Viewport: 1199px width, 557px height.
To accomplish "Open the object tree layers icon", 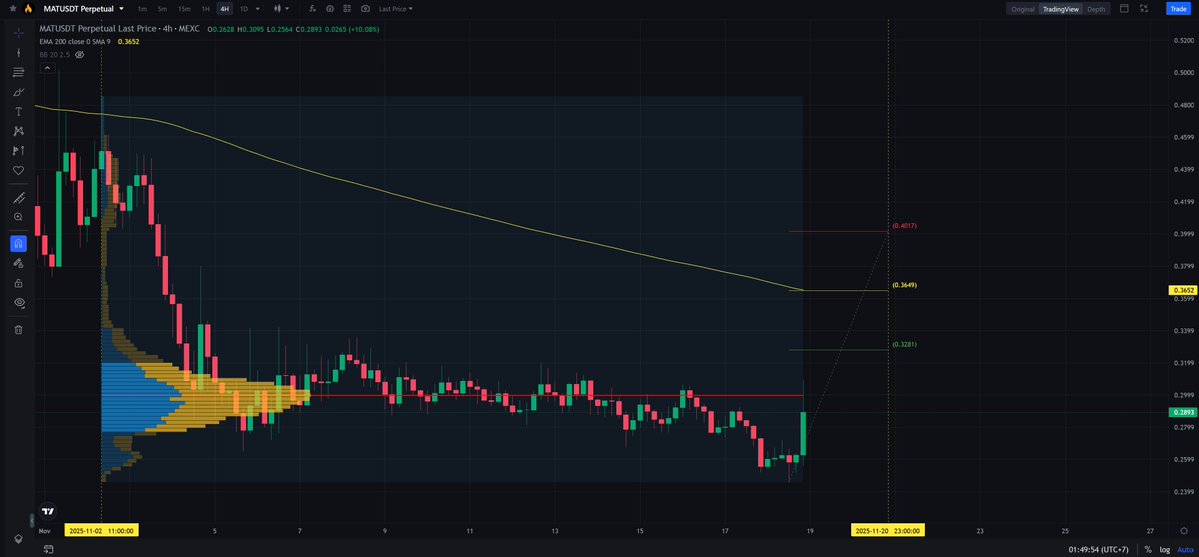I will click(19, 539).
